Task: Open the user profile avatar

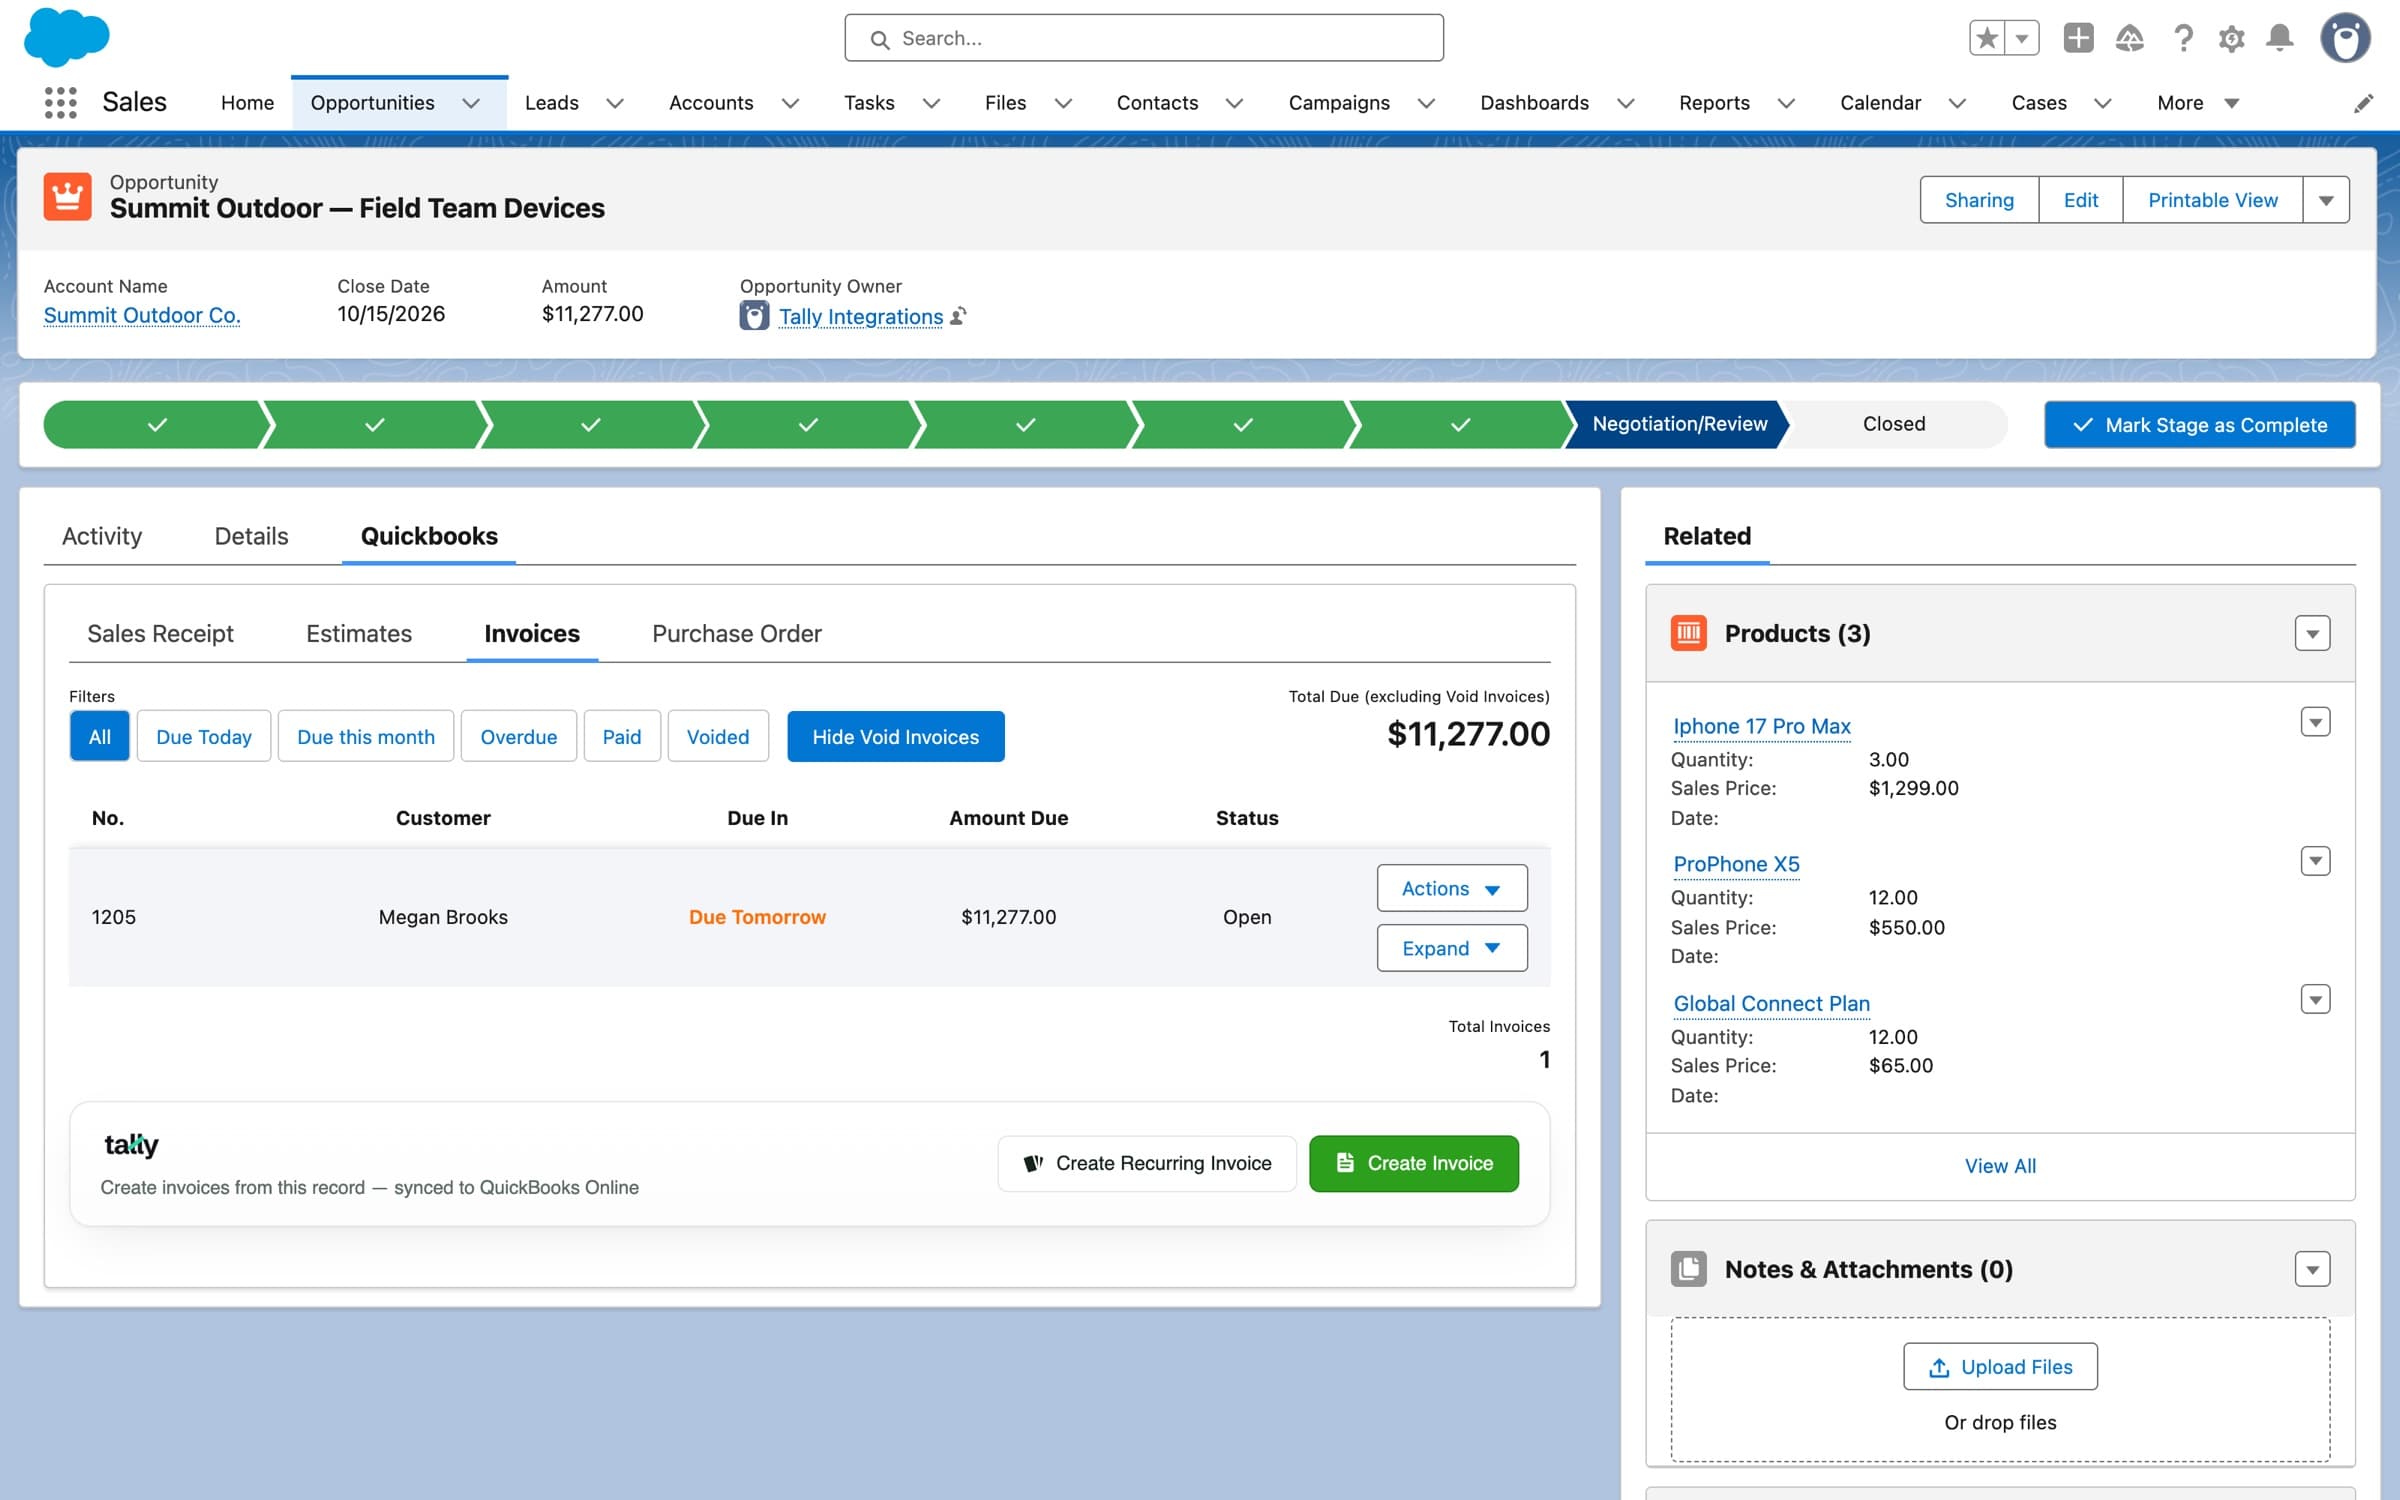Action: 2345,38
